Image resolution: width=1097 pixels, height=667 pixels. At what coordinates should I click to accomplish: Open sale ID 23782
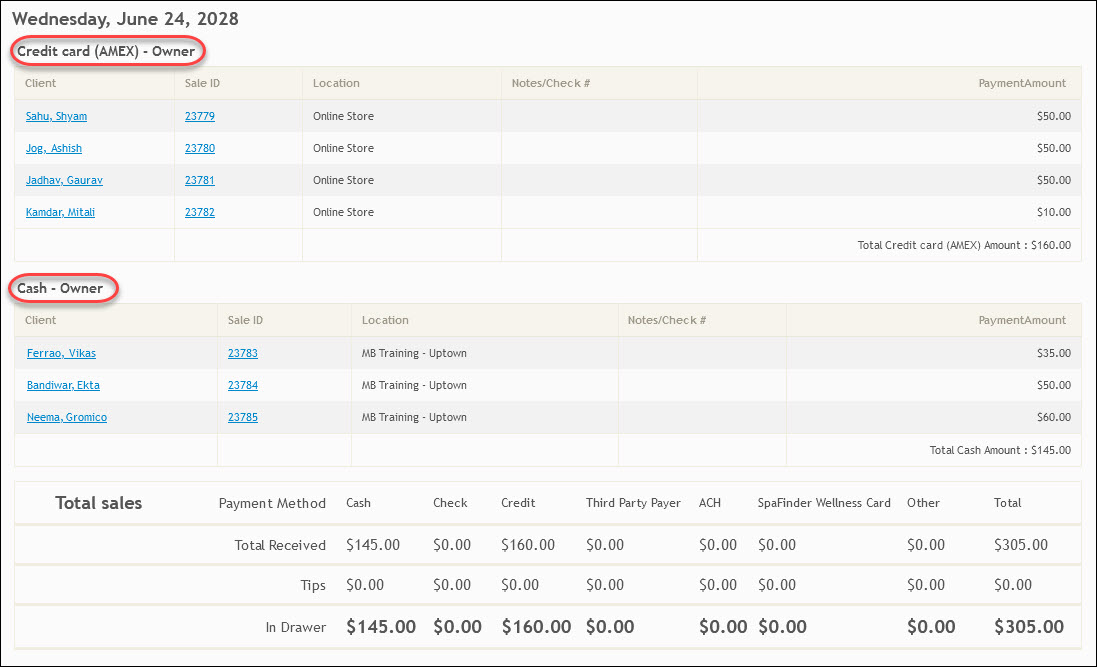tap(200, 212)
